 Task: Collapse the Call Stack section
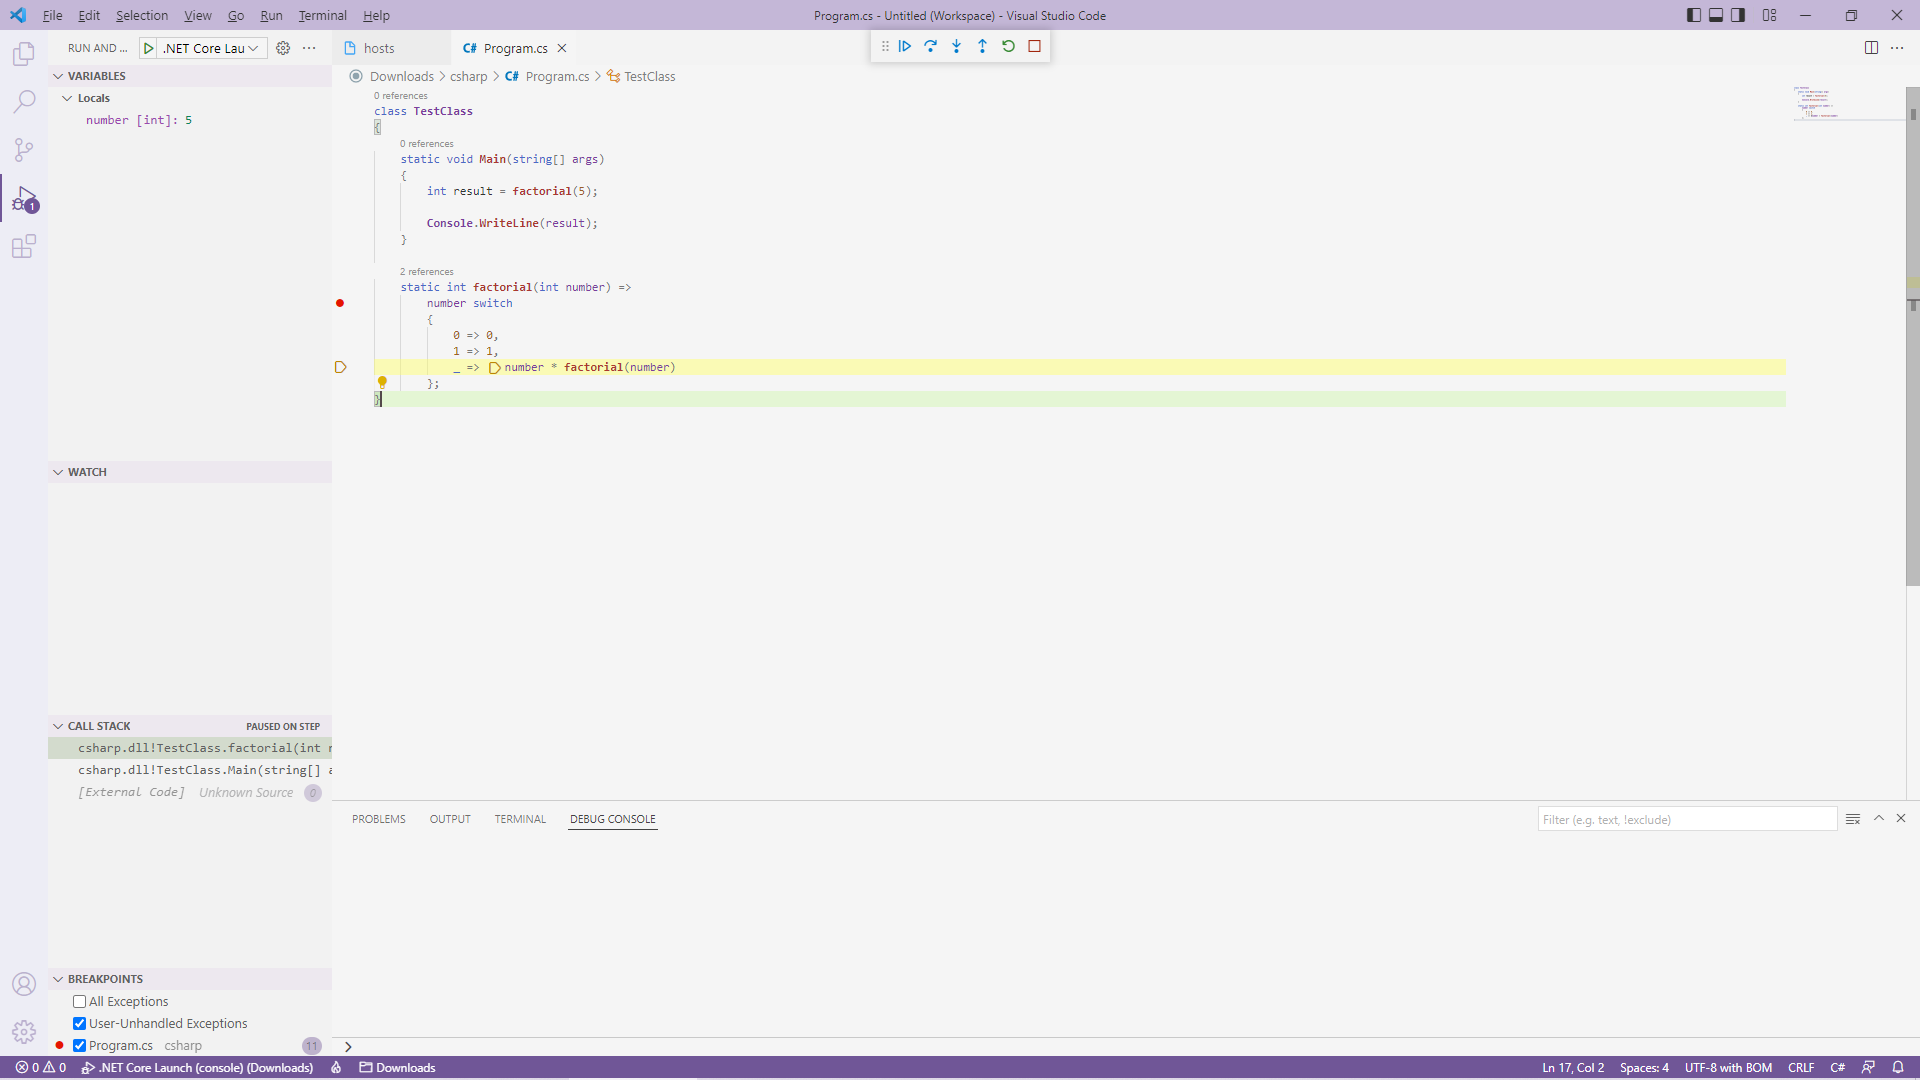pyautogui.click(x=58, y=726)
